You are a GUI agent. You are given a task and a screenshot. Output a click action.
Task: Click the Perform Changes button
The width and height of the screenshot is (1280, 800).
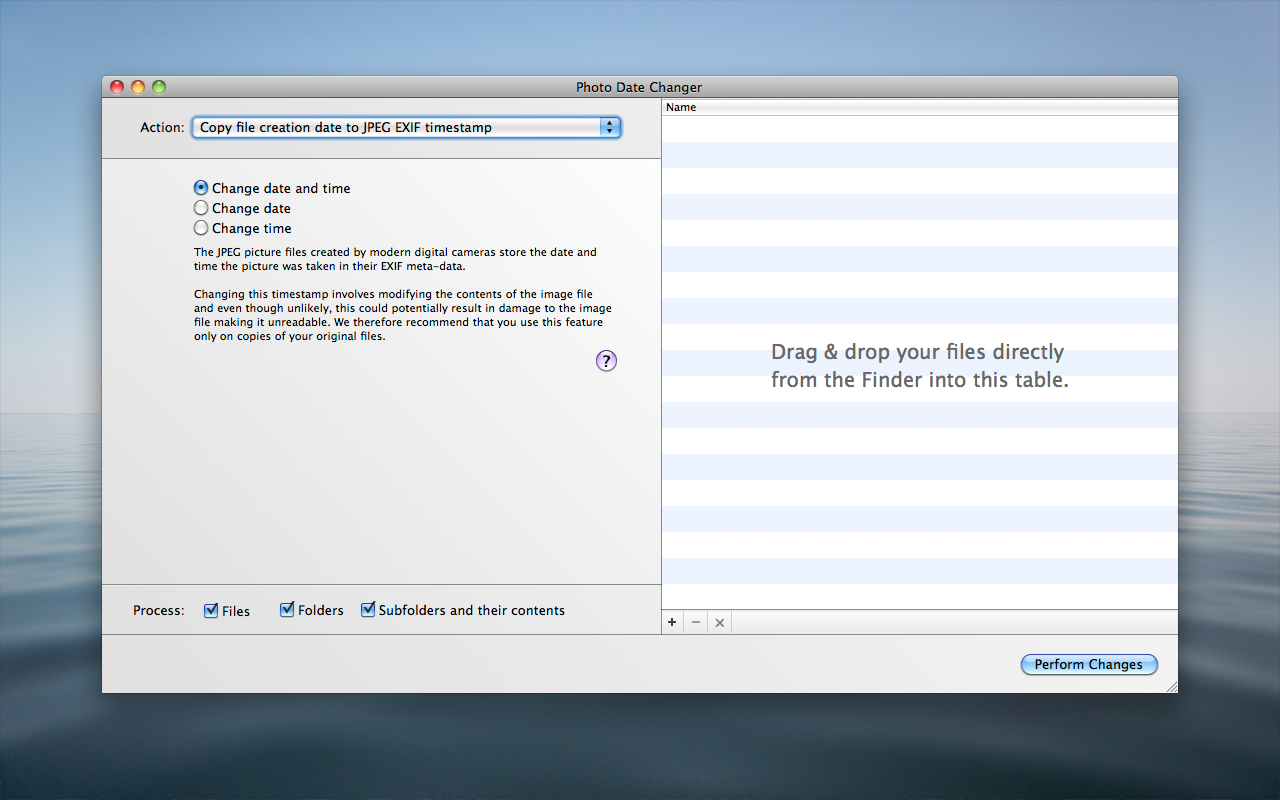pyautogui.click(x=1089, y=664)
